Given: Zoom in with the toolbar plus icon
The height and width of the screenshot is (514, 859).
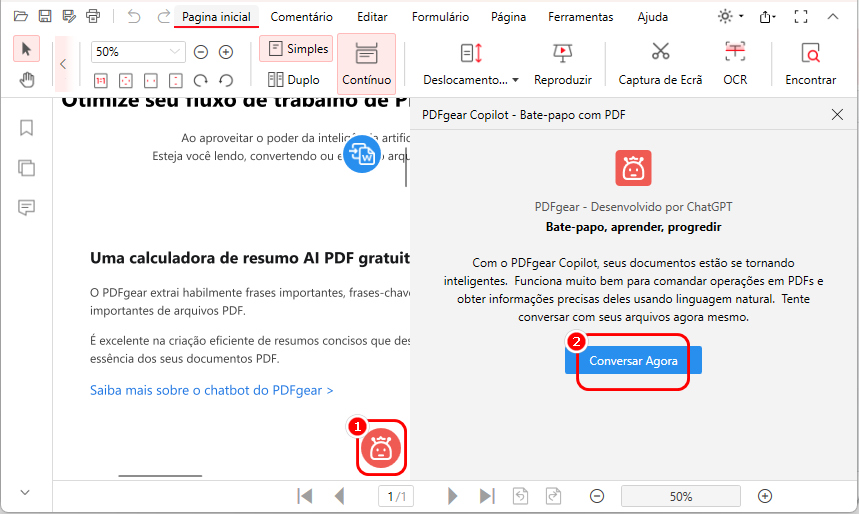Looking at the screenshot, I should click(226, 52).
